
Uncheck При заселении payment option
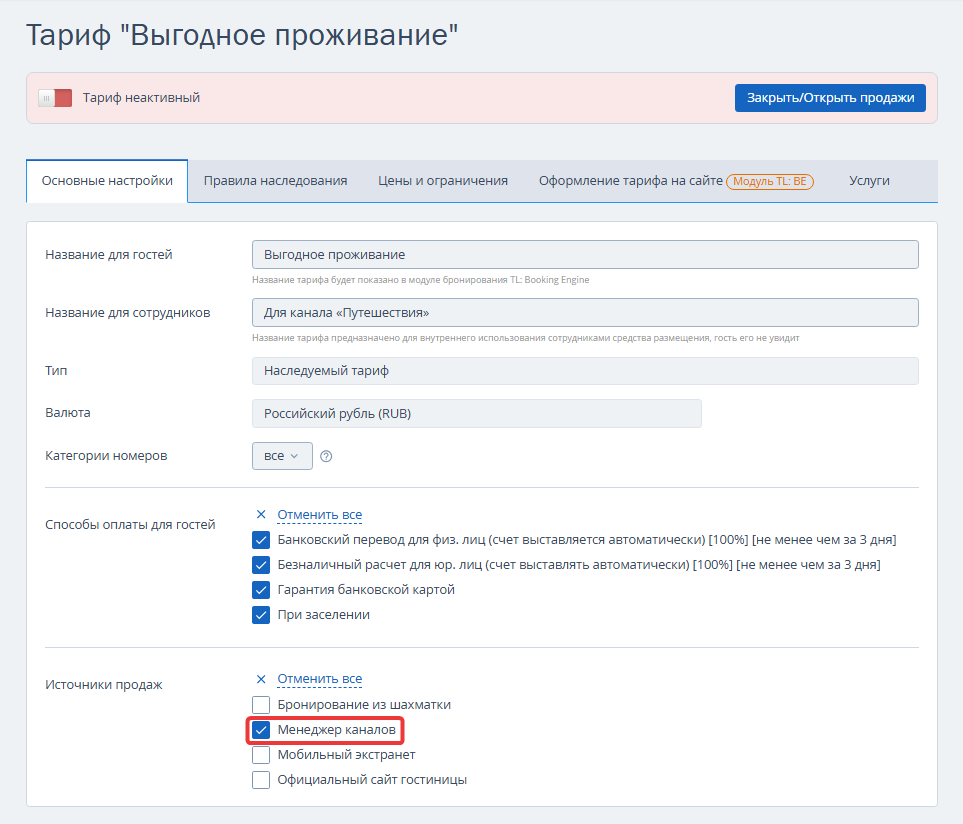point(261,615)
